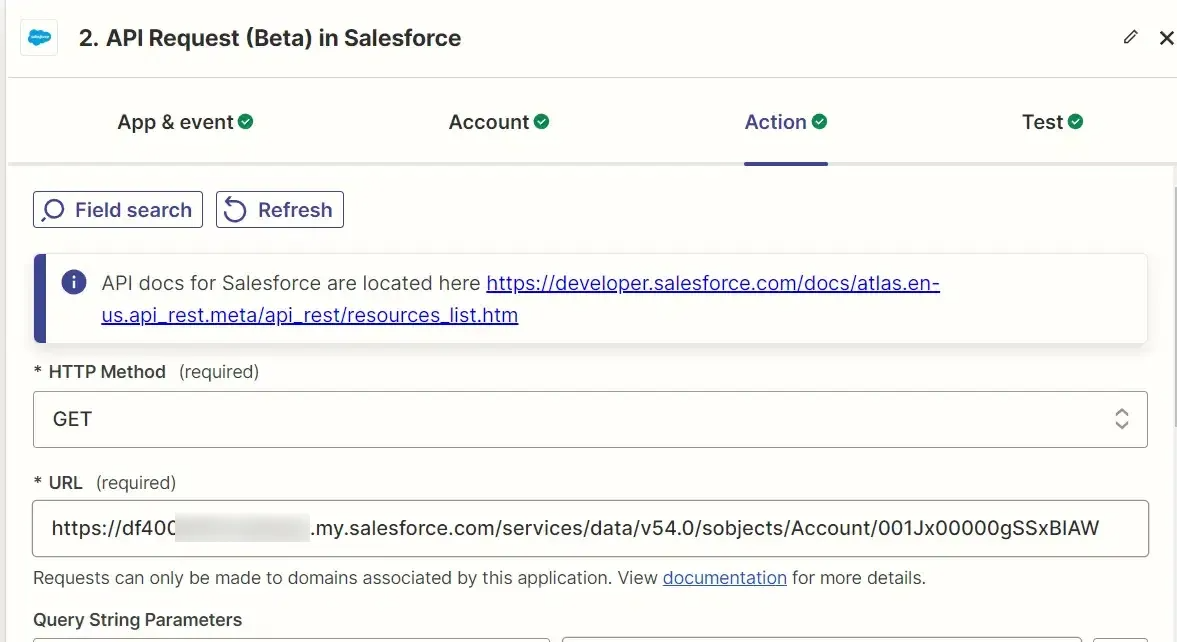Go to the Test tab
Viewport: 1177px width, 642px height.
click(1052, 122)
